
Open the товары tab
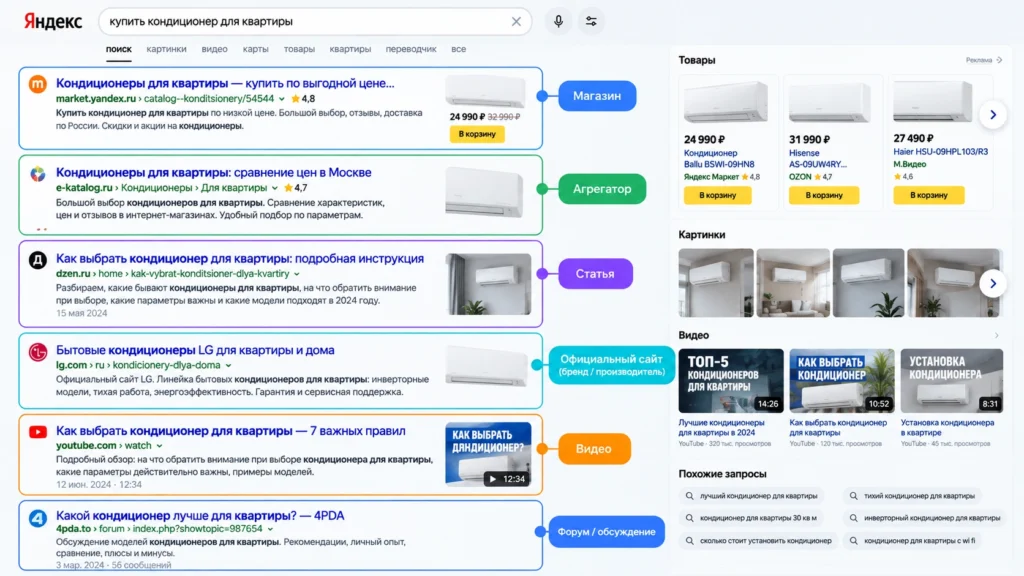coord(299,49)
